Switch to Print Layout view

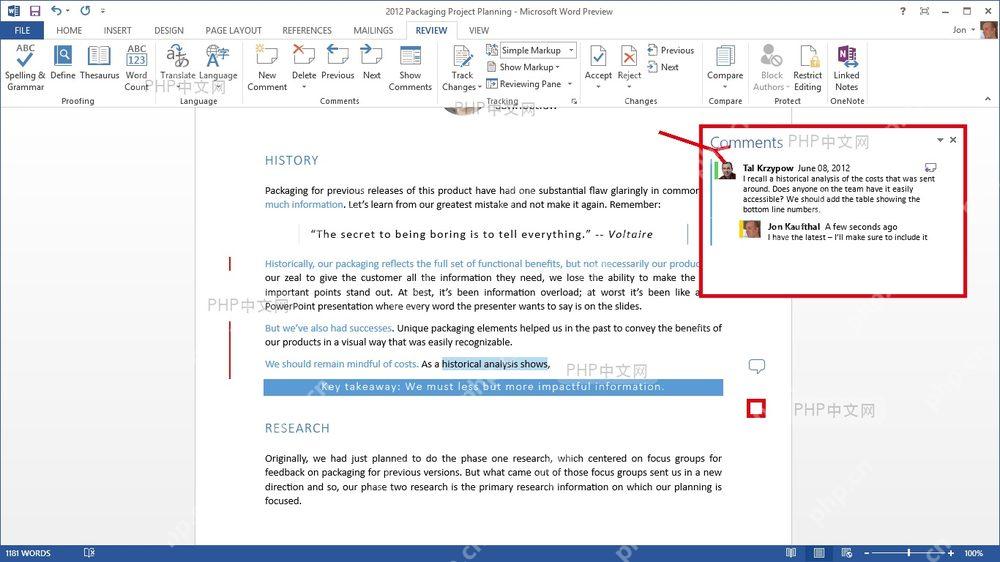click(819, 553)
